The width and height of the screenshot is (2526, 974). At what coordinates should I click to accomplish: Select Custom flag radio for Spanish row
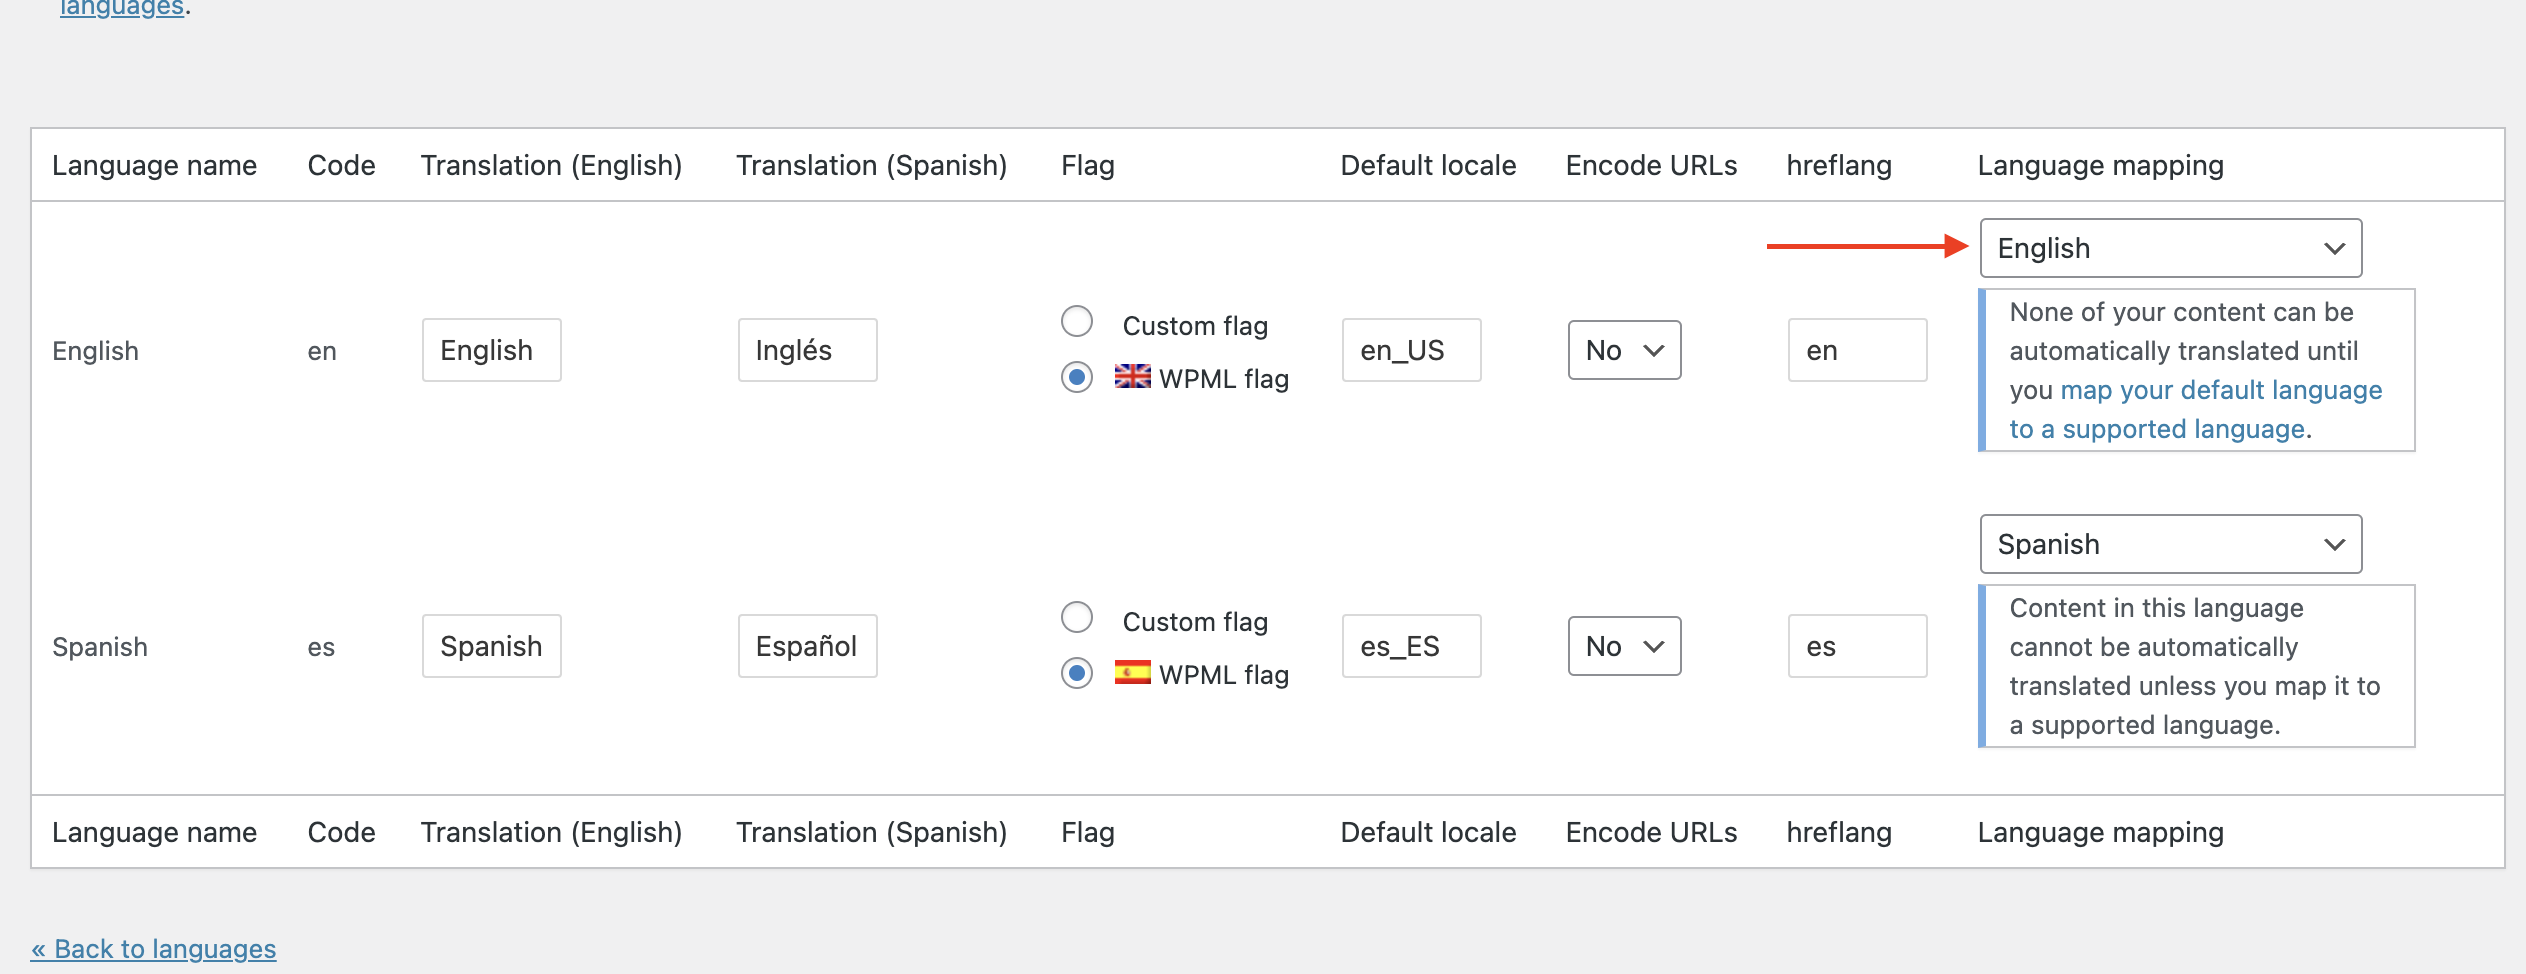(1077, 617)
